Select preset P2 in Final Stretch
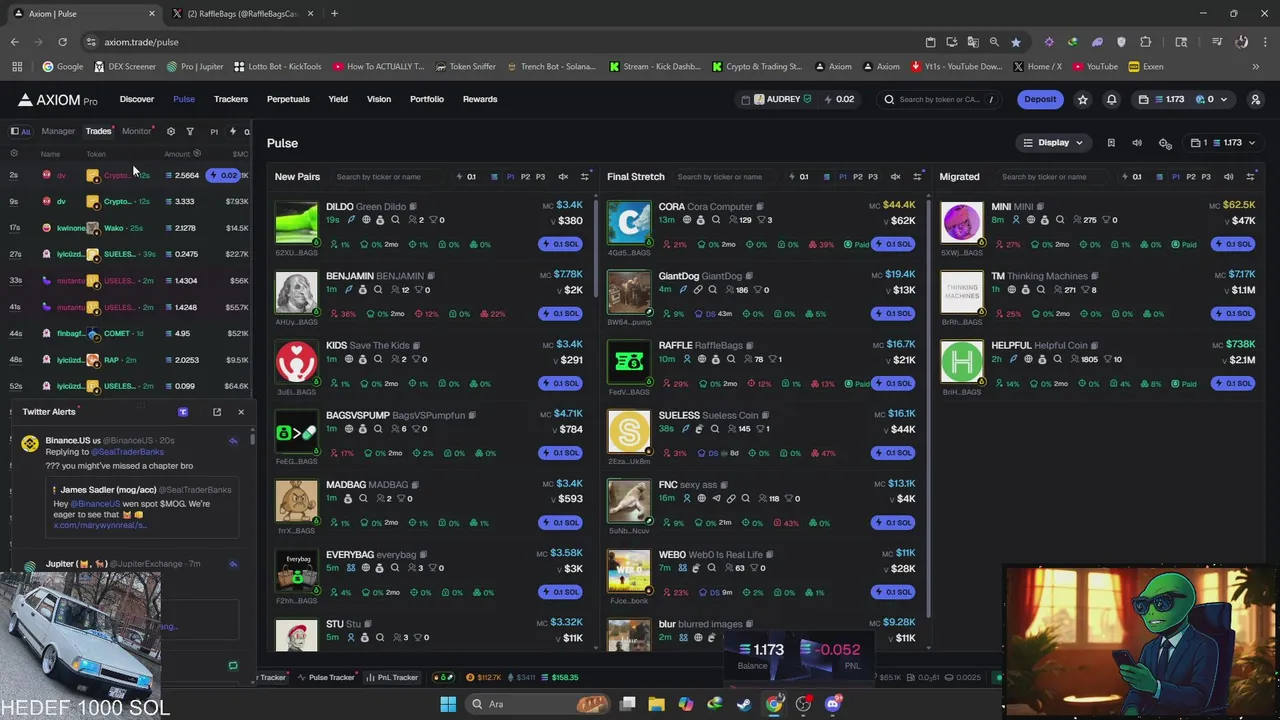The width and height of the screenshot is (1280, 720). click(x=857, y=177)
